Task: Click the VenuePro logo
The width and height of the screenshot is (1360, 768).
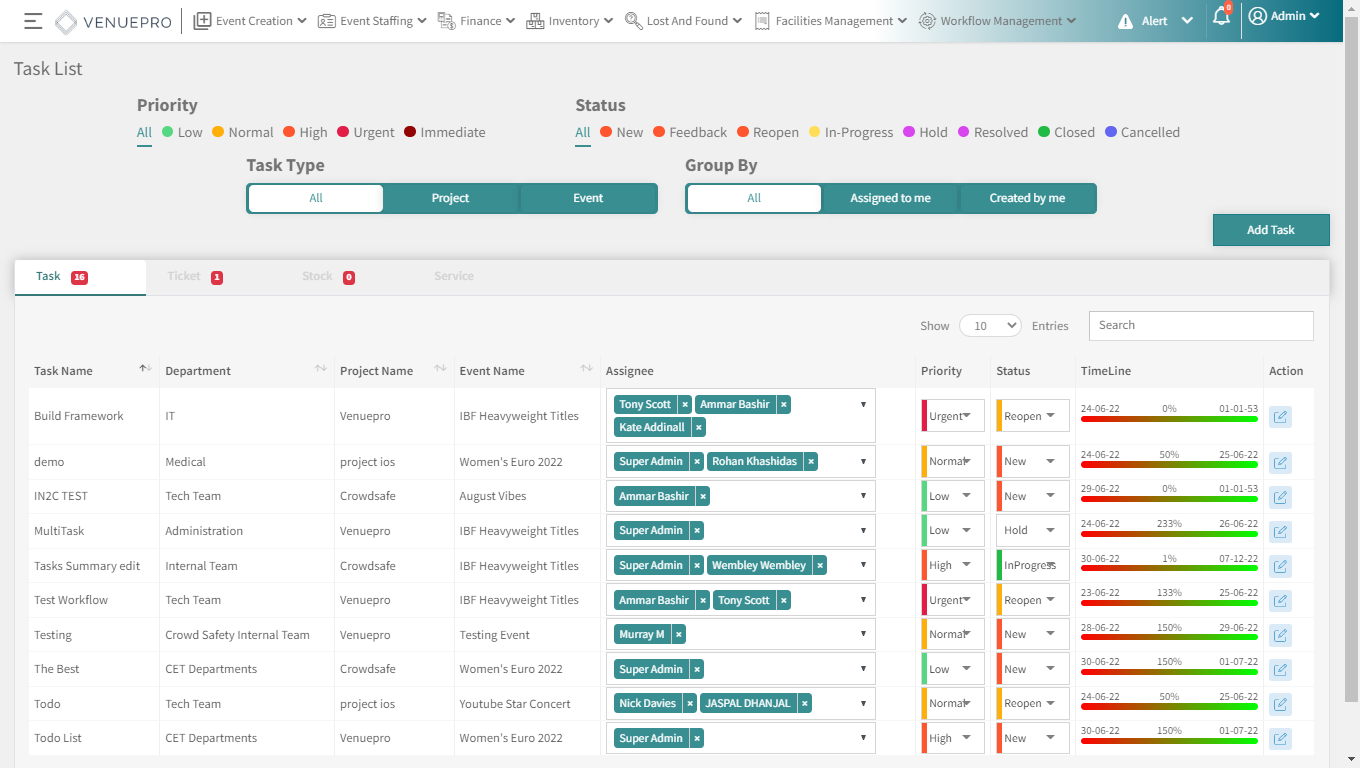Action: (112, 21)
